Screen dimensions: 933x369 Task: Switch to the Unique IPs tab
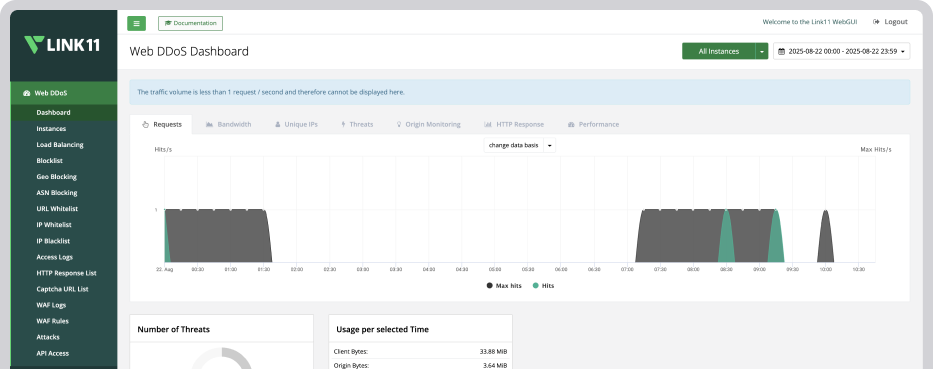296,124
